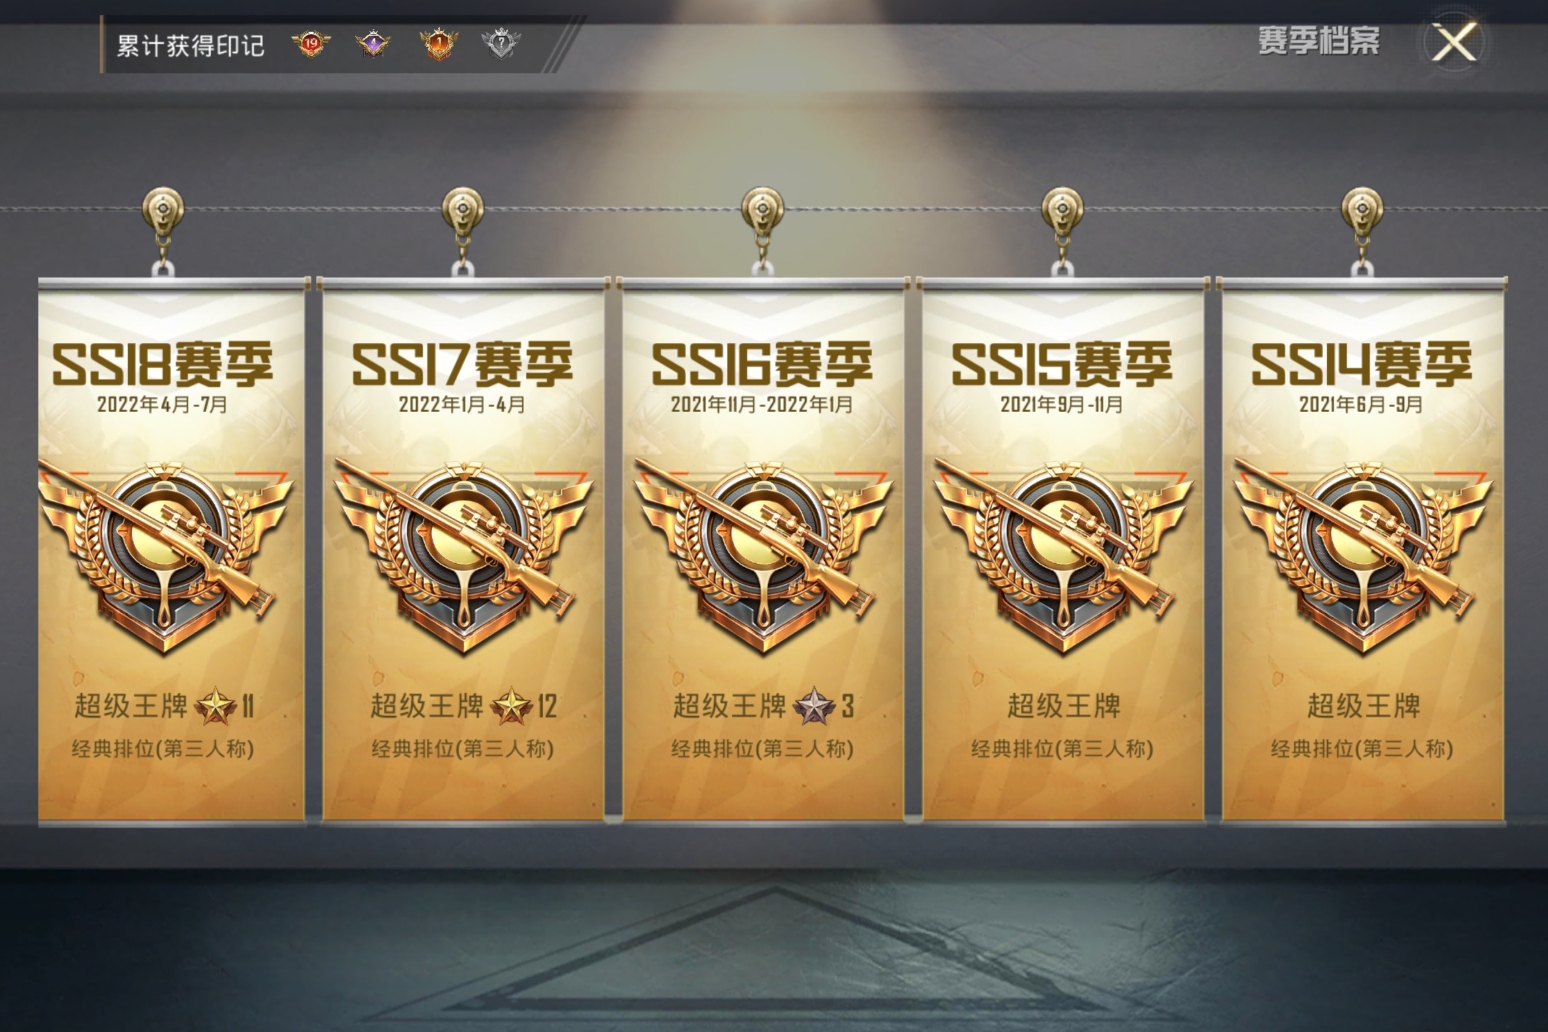The width and height of the screenshot is (1548, 1032).
Task: Open the SS16赛季 banner
Action: click(762, 550)
